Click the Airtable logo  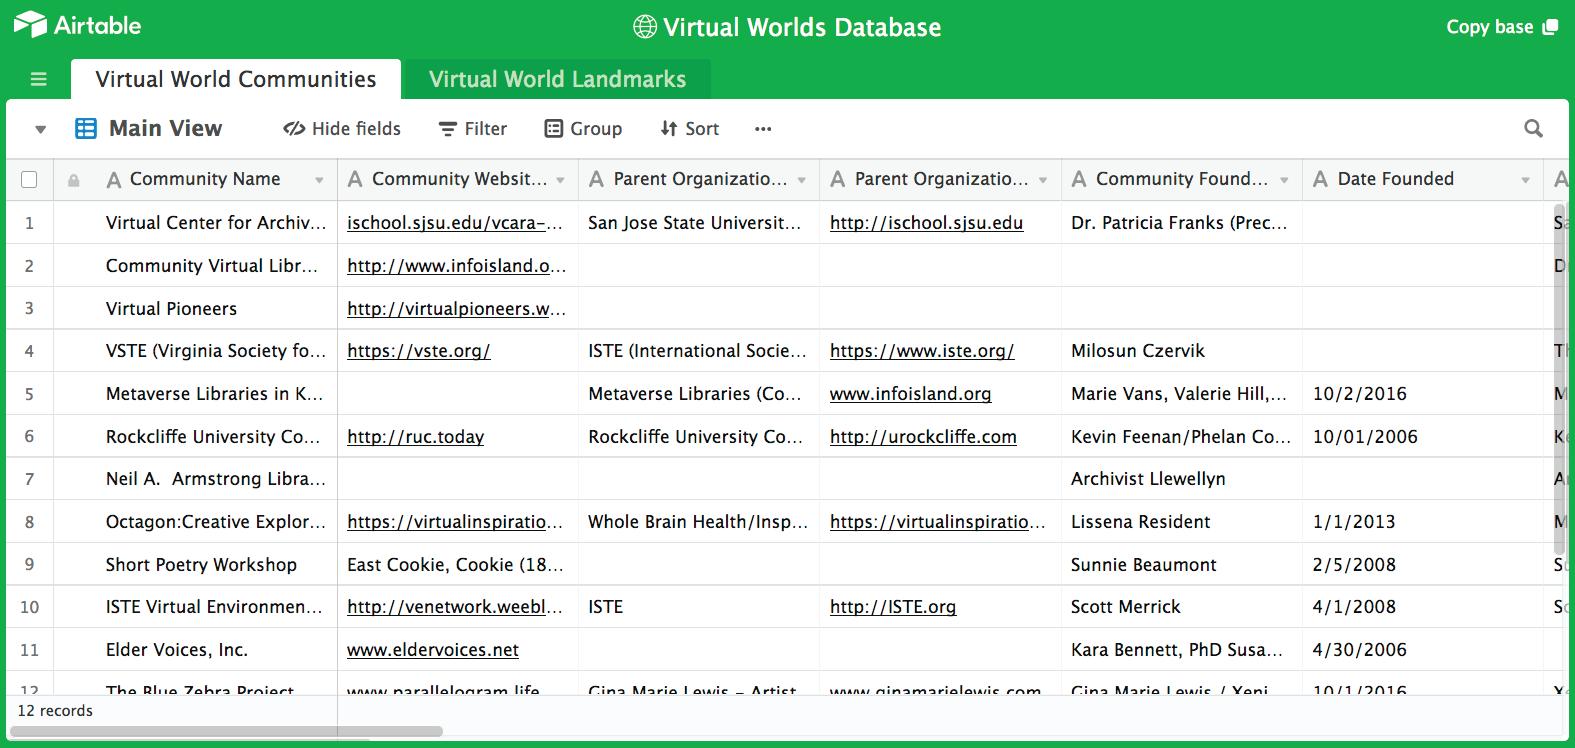pos(77,26)
